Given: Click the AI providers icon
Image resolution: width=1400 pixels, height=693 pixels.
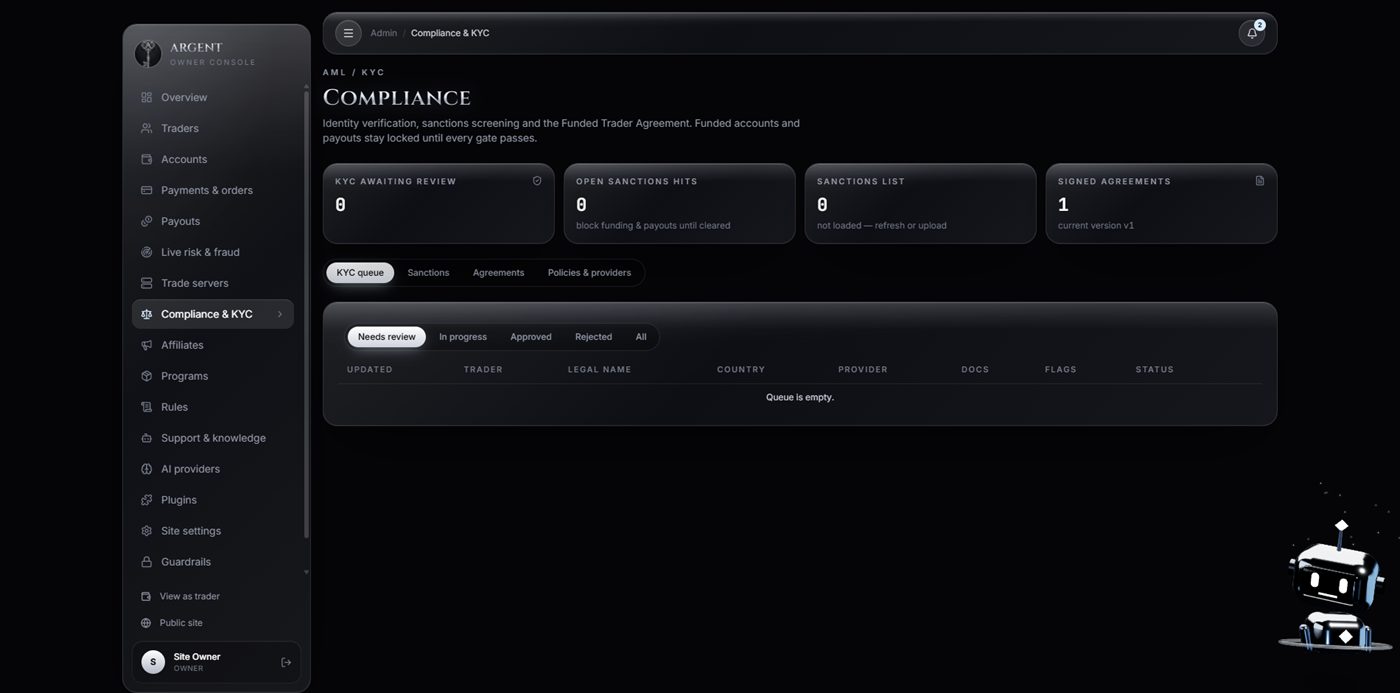Looking at the screenshot, I should coord(146,469).
